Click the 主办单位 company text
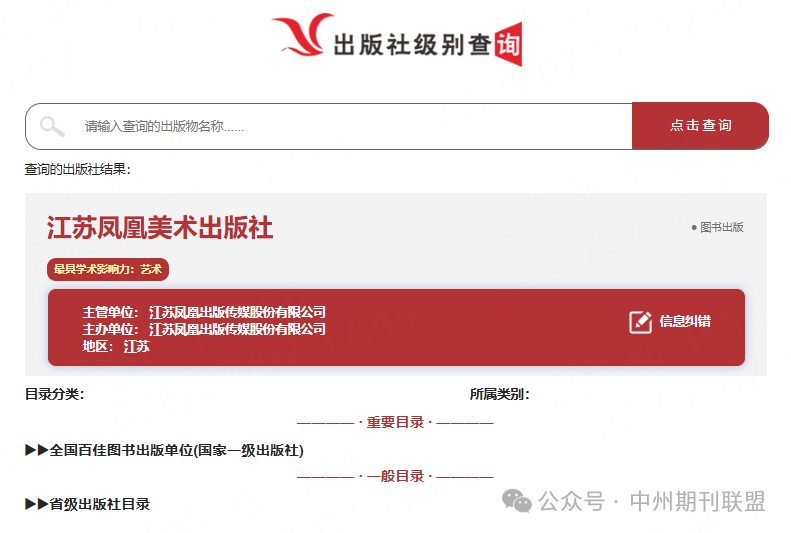The width and height of the screenshot is (791, 533). coord(237,329)
